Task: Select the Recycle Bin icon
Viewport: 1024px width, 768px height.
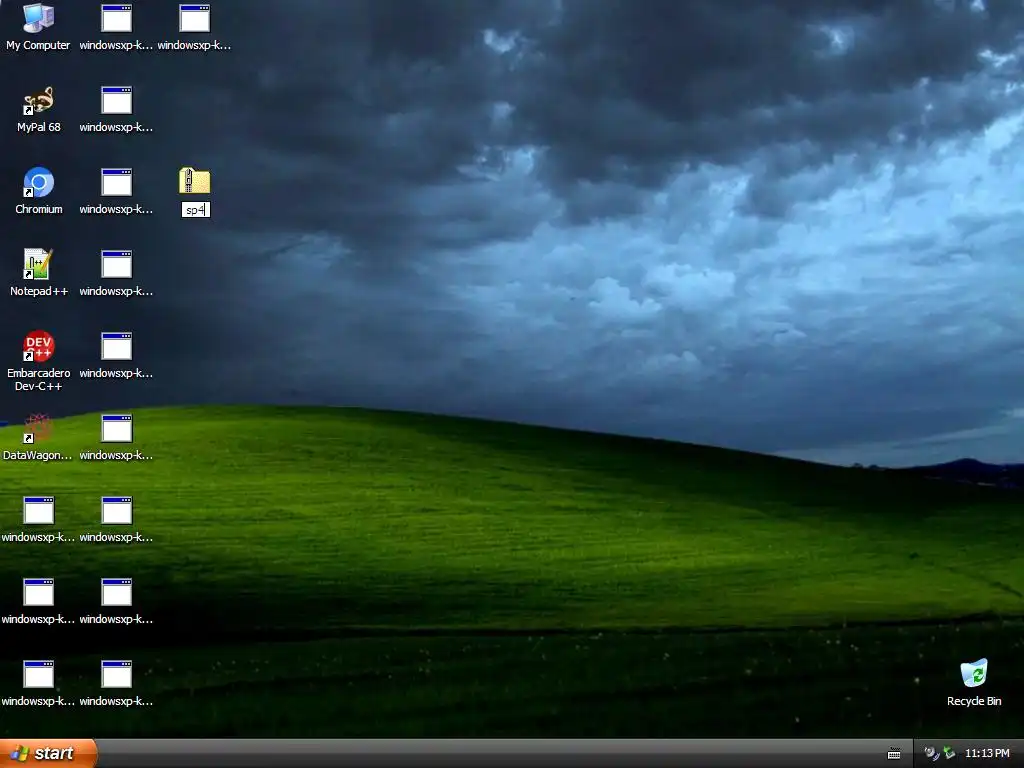Action: point(974,683)
